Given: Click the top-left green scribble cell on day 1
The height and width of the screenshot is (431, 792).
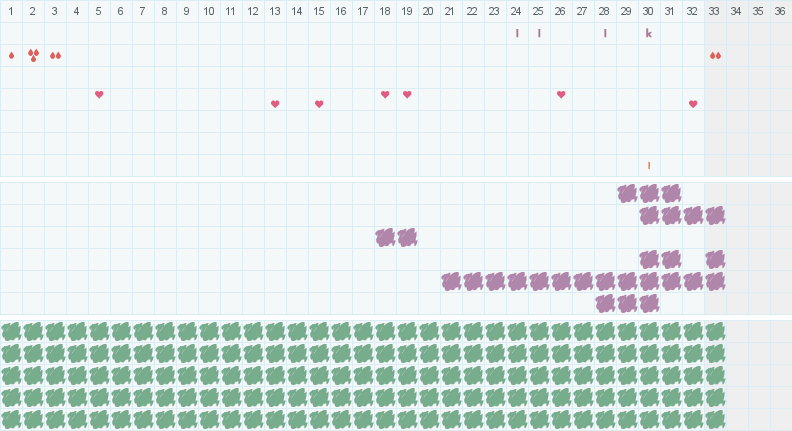Looking at the screenshot, I should 11,331.
